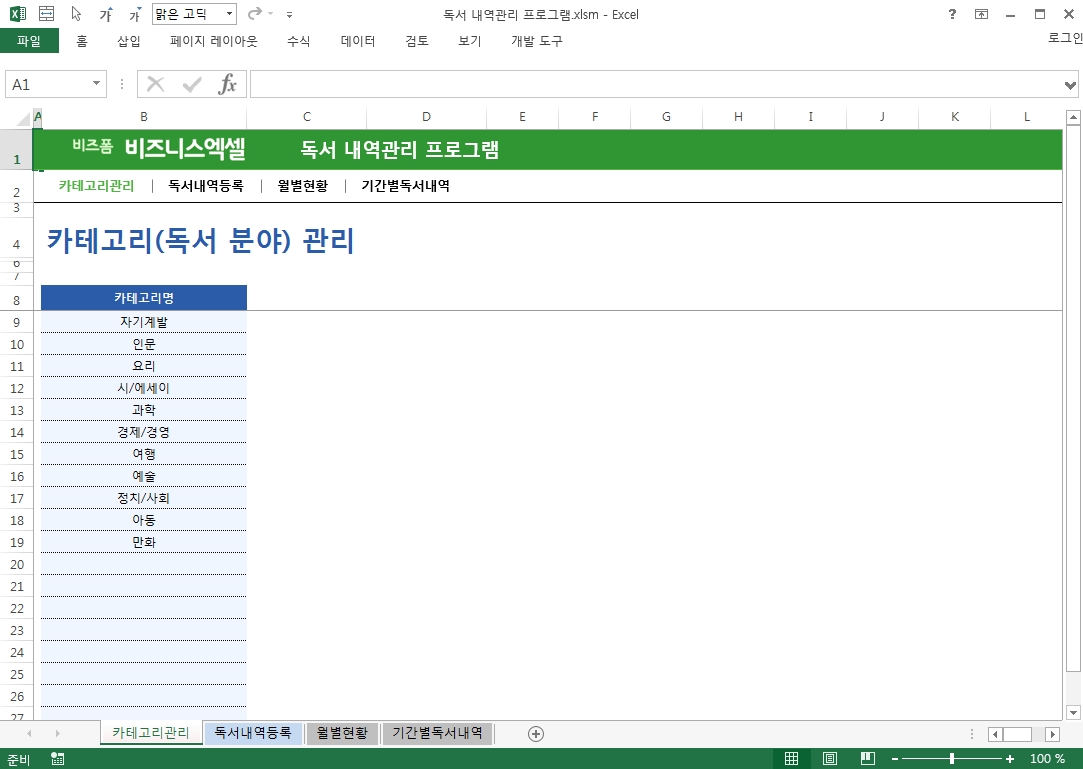Select the 만화 cell
The image size is (1083, 769).
[x=144, y=542]
